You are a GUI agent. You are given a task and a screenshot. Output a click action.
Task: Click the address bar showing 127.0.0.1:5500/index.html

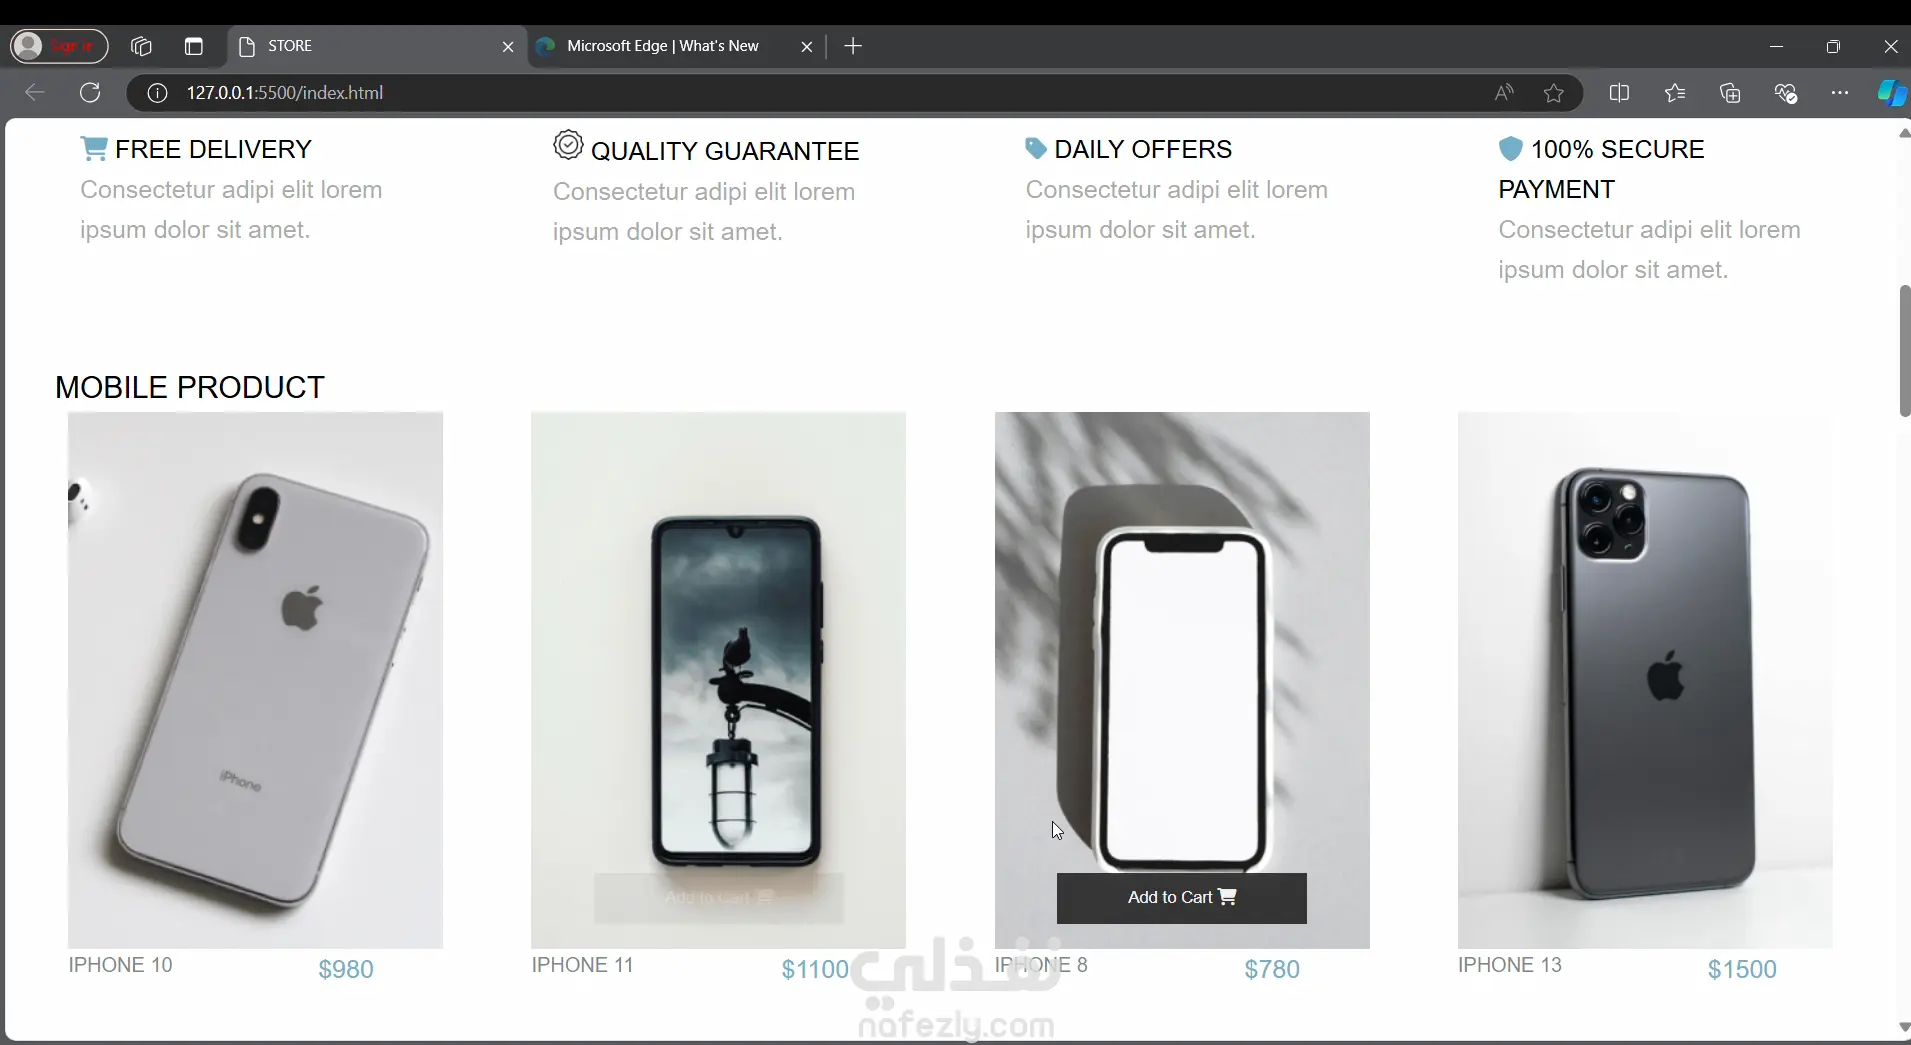[800, 93]
